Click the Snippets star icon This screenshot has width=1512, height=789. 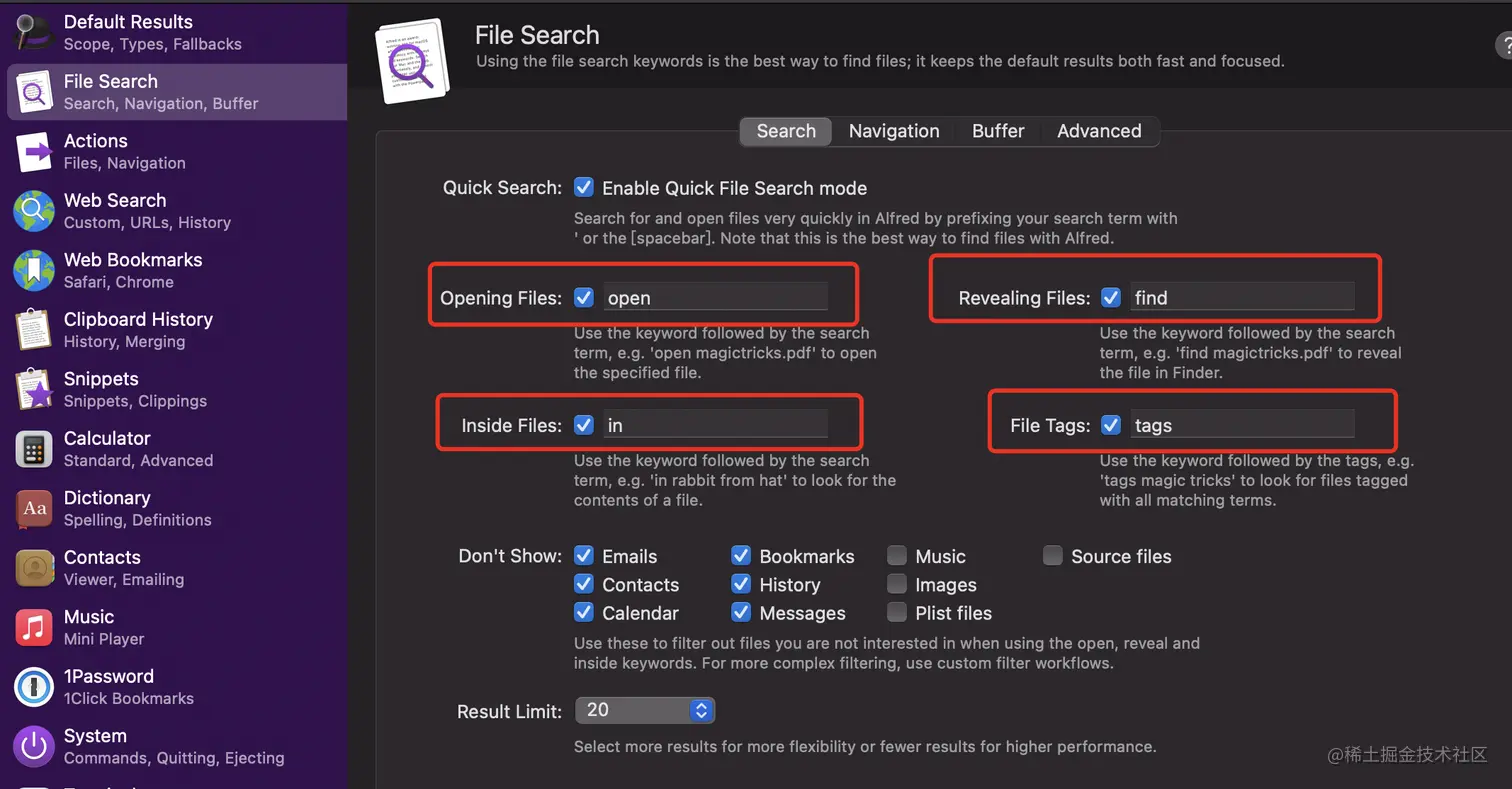[34, 390]
